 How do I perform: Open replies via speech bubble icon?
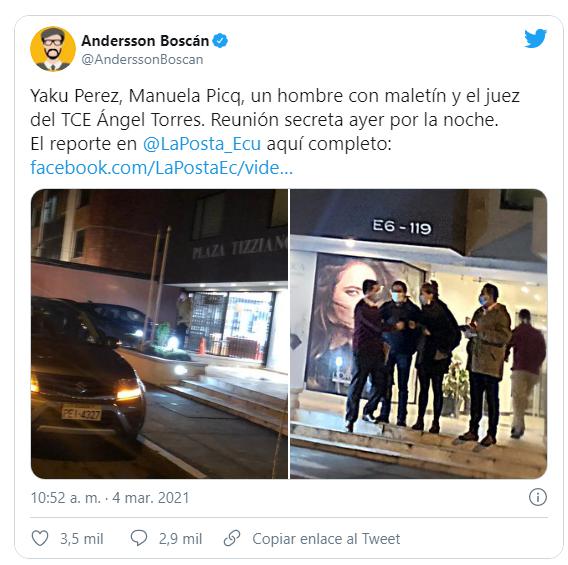(139, 538)
